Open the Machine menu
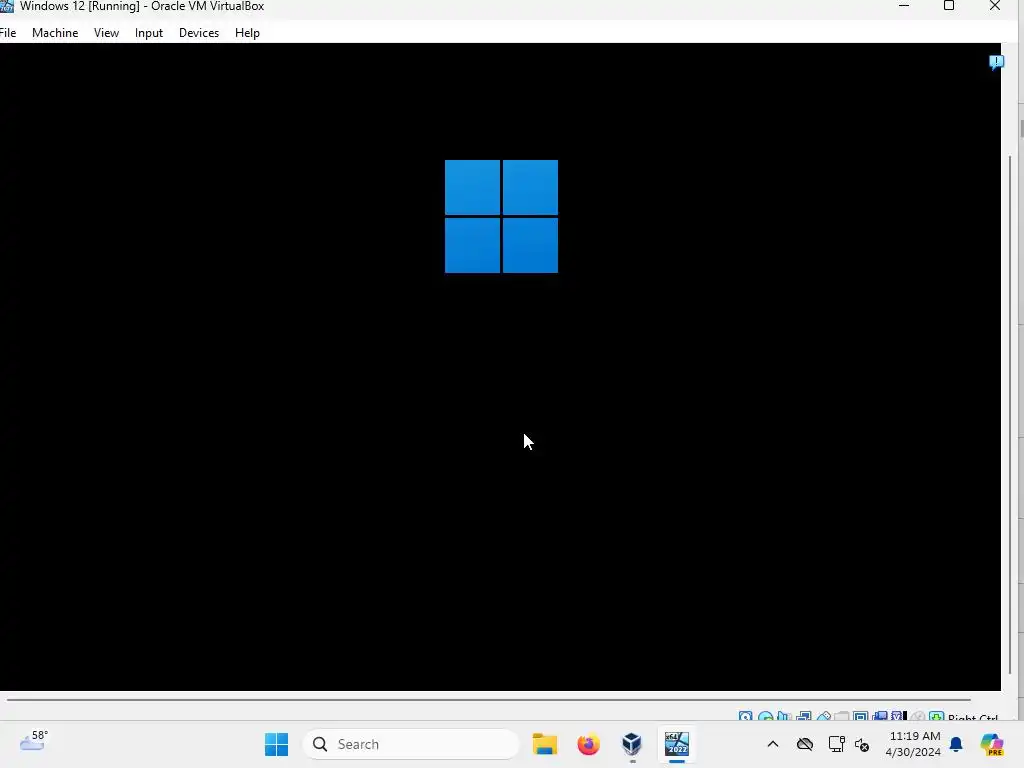 click(x=55, y=33)
